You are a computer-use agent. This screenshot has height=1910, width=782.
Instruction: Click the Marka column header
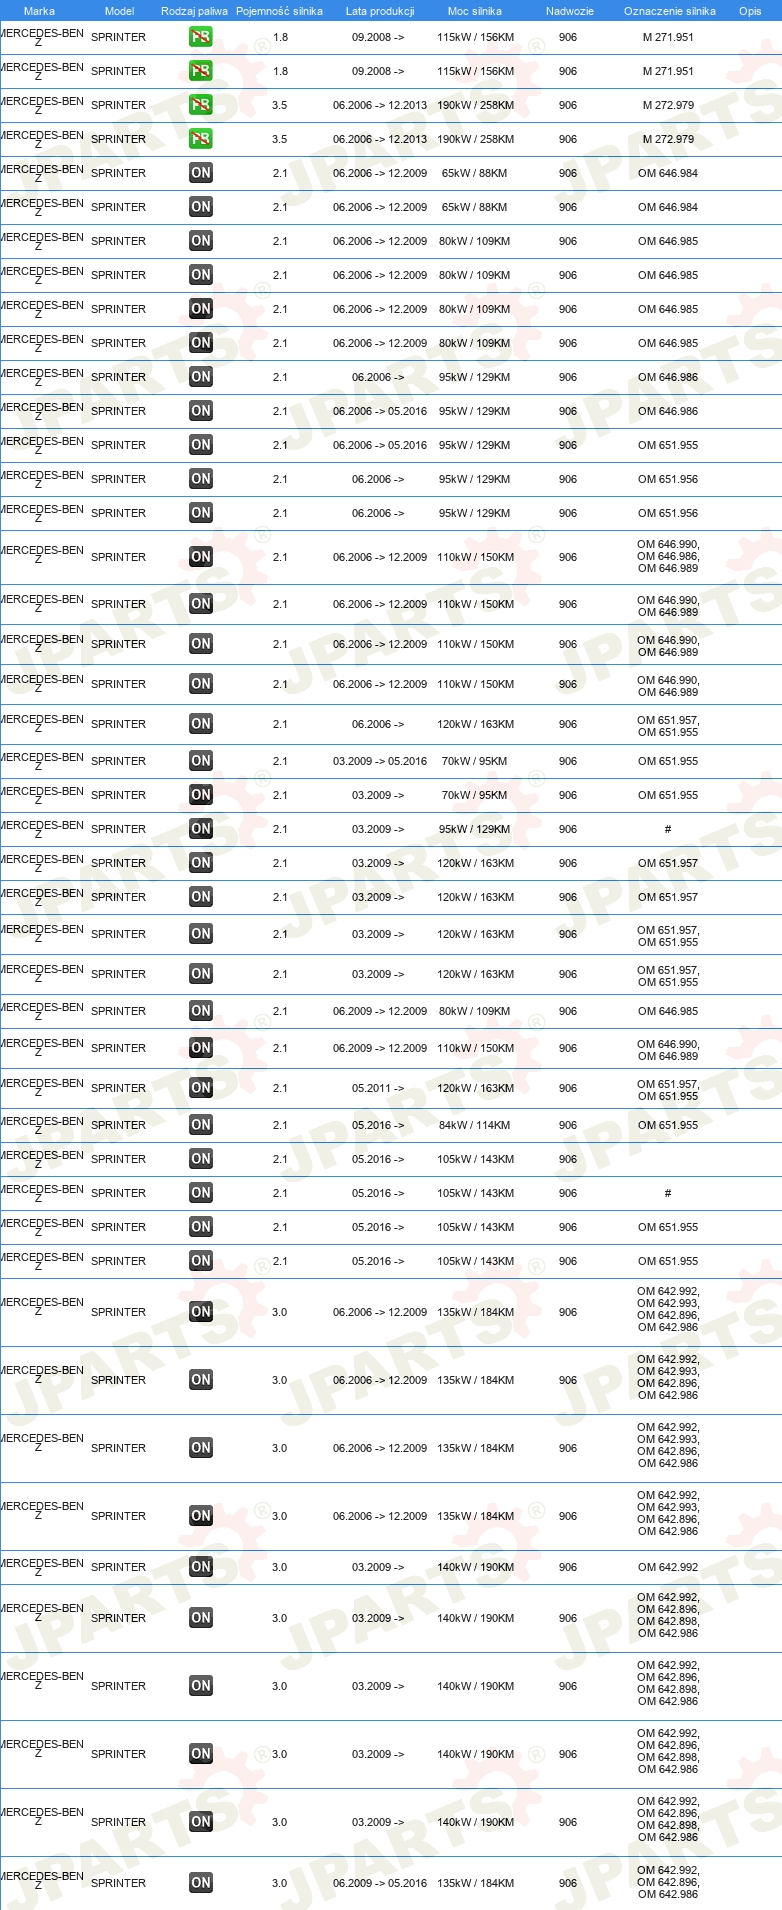coord(39,11)
